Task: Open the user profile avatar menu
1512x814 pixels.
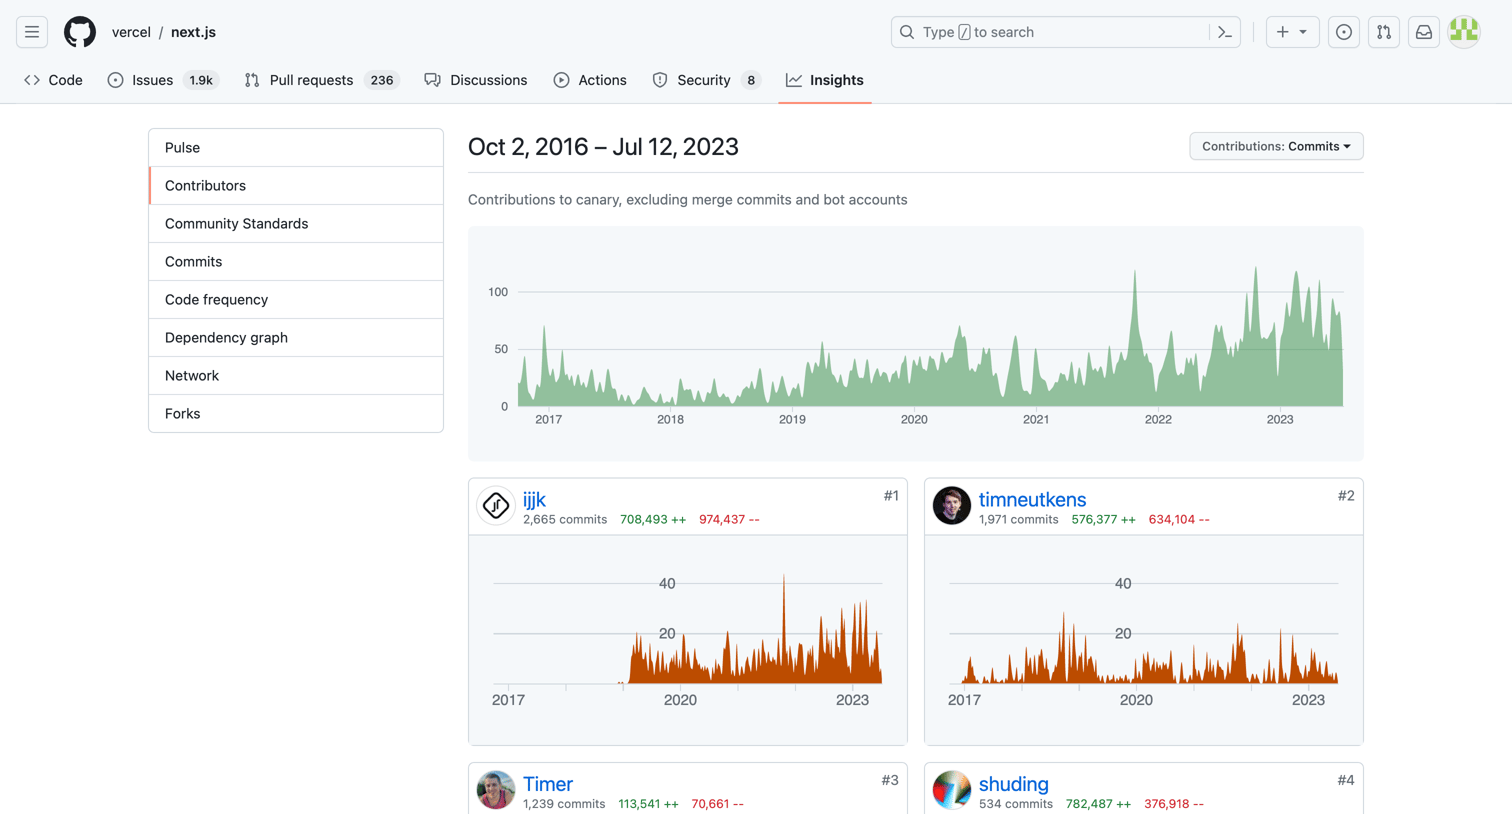Action: point(1464,32)
